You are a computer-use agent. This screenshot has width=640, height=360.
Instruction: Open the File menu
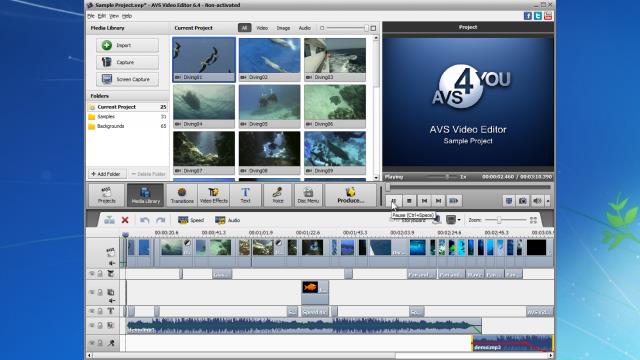[91, 16]
